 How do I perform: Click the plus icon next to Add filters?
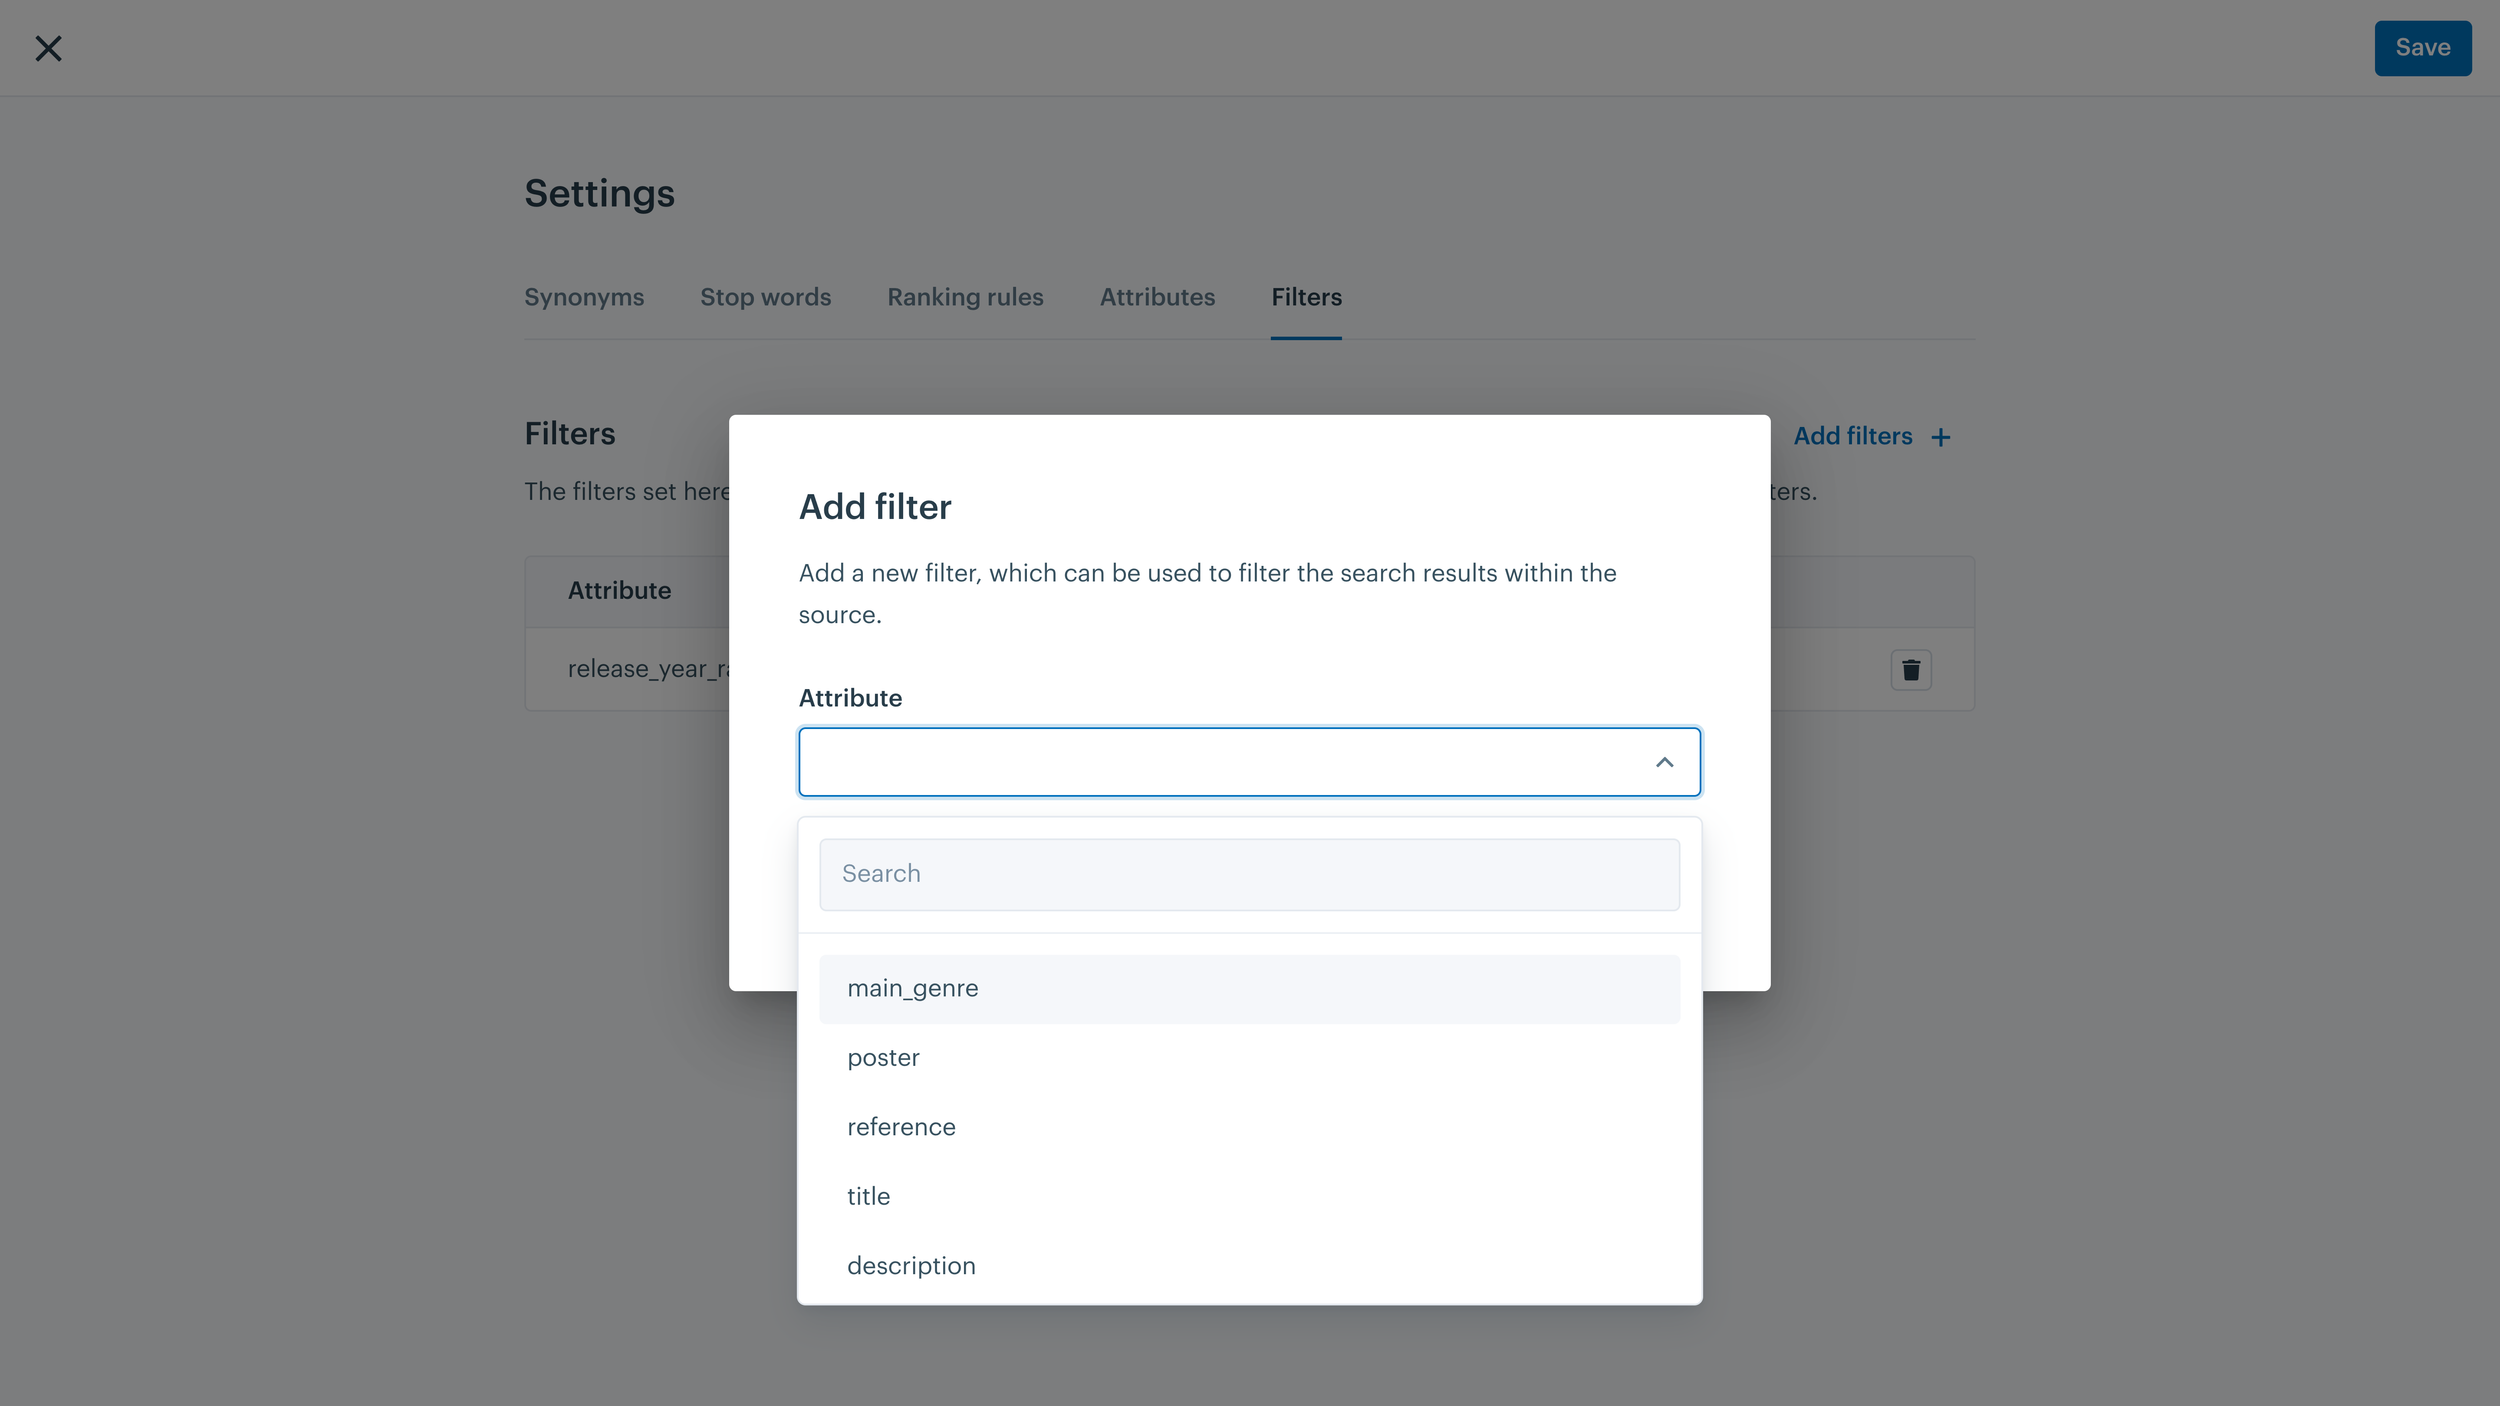coord(1940,436)
